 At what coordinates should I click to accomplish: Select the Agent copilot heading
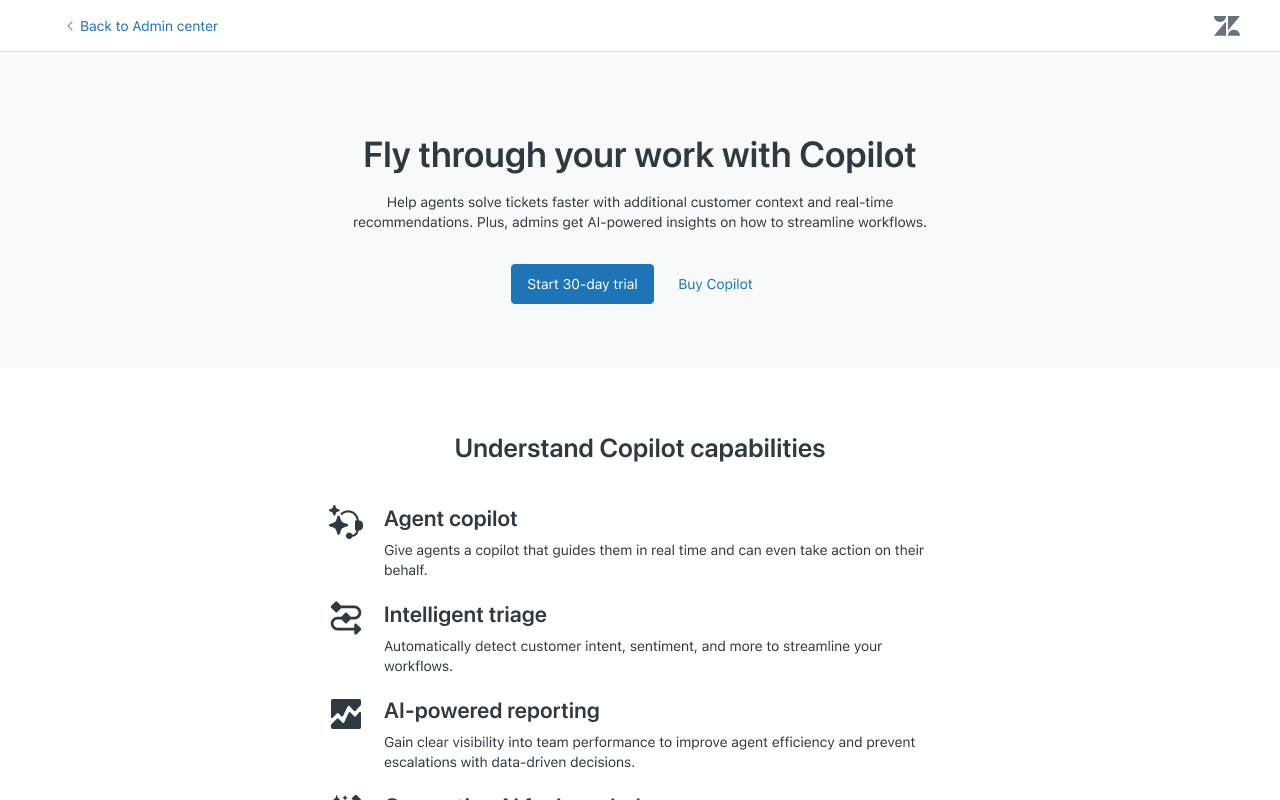click(451, 519)
